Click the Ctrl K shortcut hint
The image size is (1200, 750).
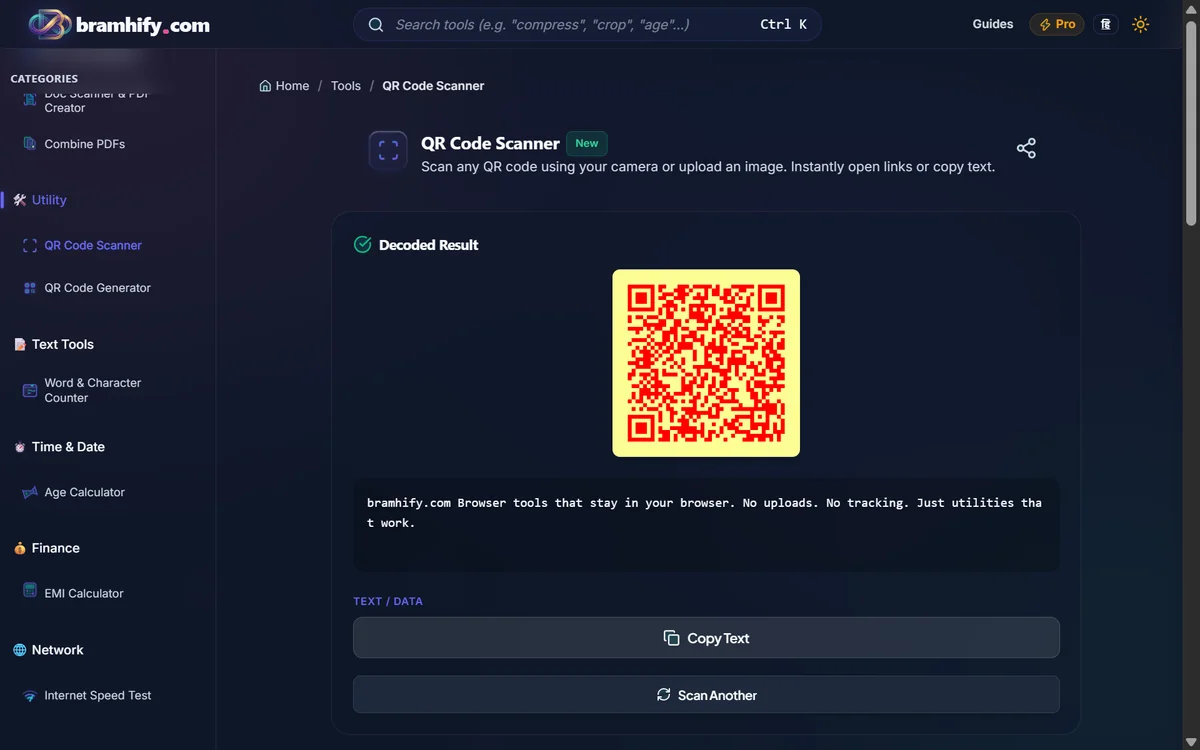[x=783, y=25]
